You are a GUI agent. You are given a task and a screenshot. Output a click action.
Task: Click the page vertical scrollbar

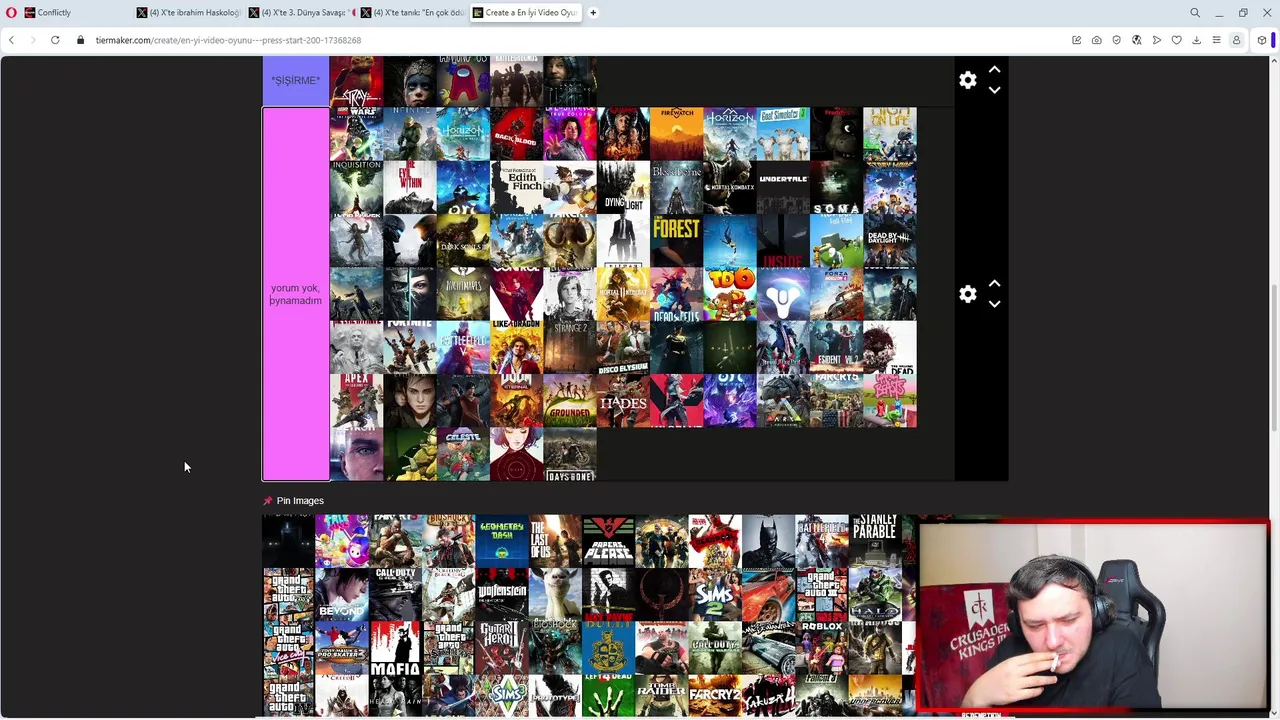point(1274,358)
